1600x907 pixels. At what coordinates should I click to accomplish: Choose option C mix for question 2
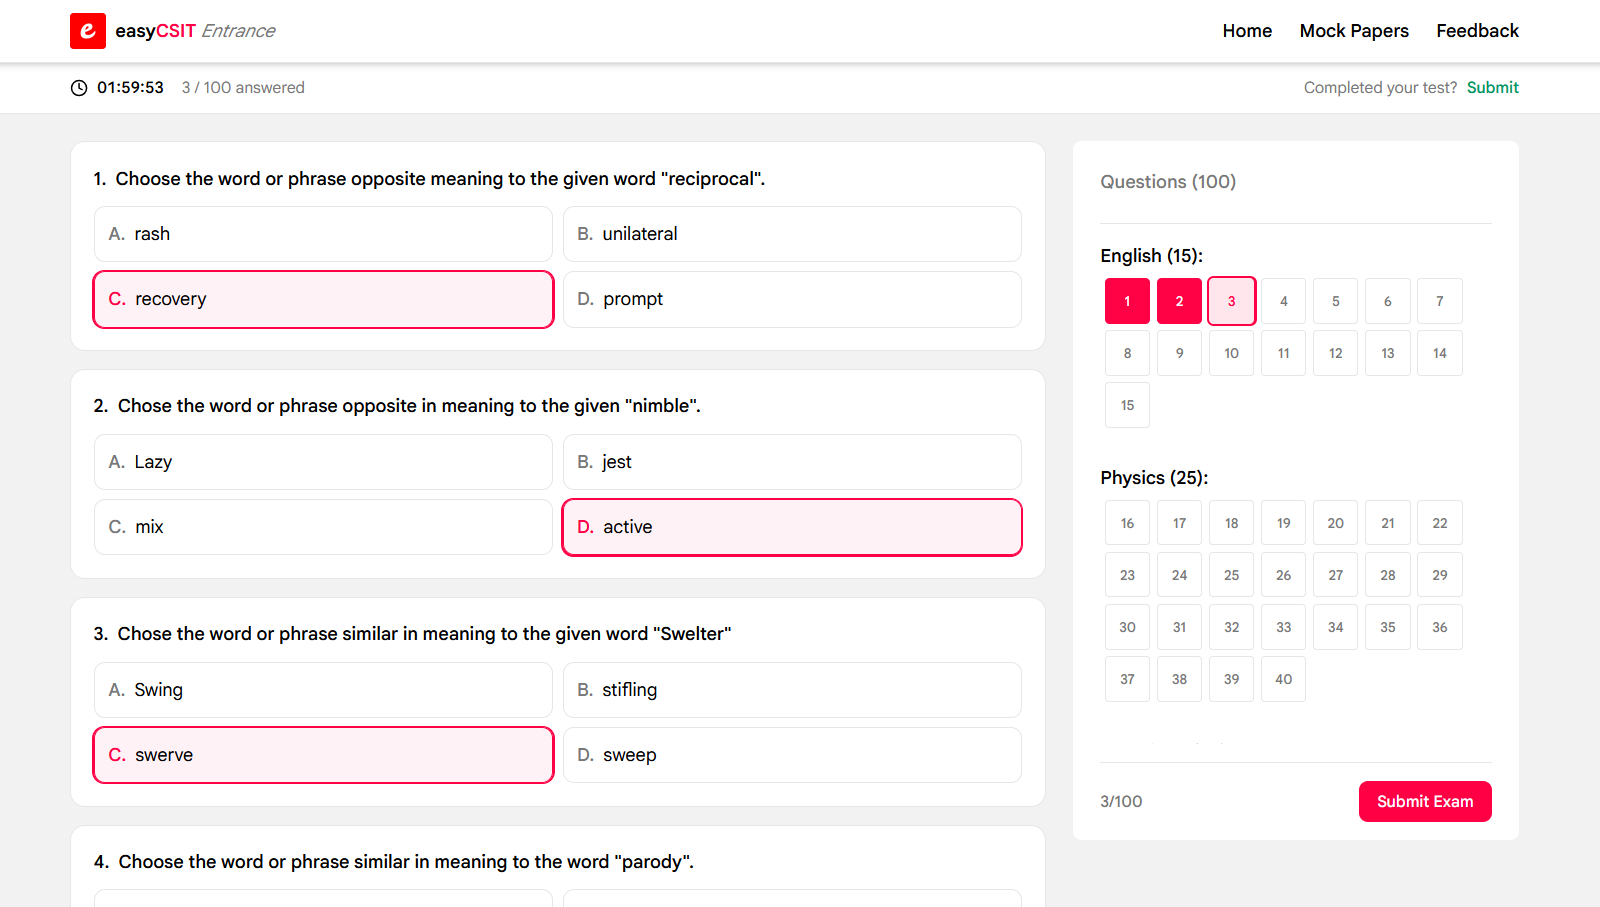click(x=323, y=527)
